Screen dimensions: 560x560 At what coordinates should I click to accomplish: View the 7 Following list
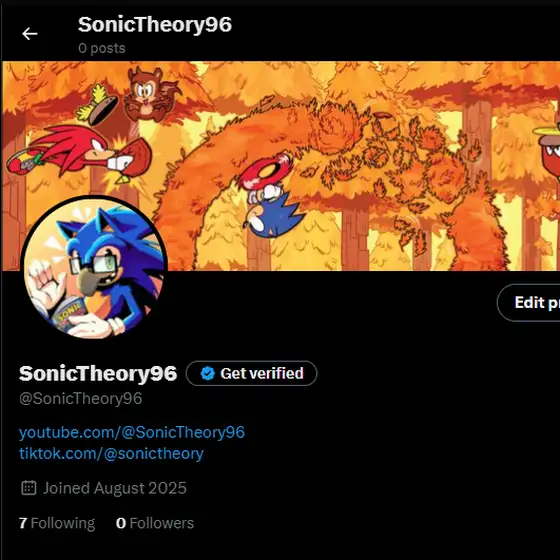click(57, 523)
